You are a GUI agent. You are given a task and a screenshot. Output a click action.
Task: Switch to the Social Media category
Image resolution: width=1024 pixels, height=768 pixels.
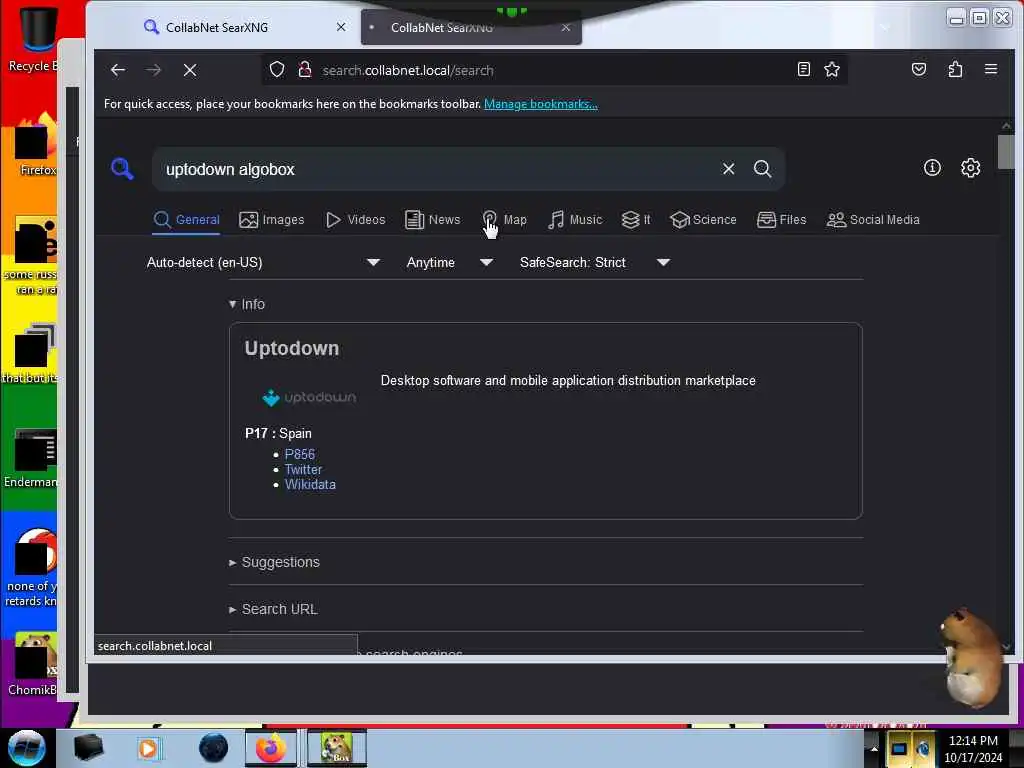click(872, 219)
